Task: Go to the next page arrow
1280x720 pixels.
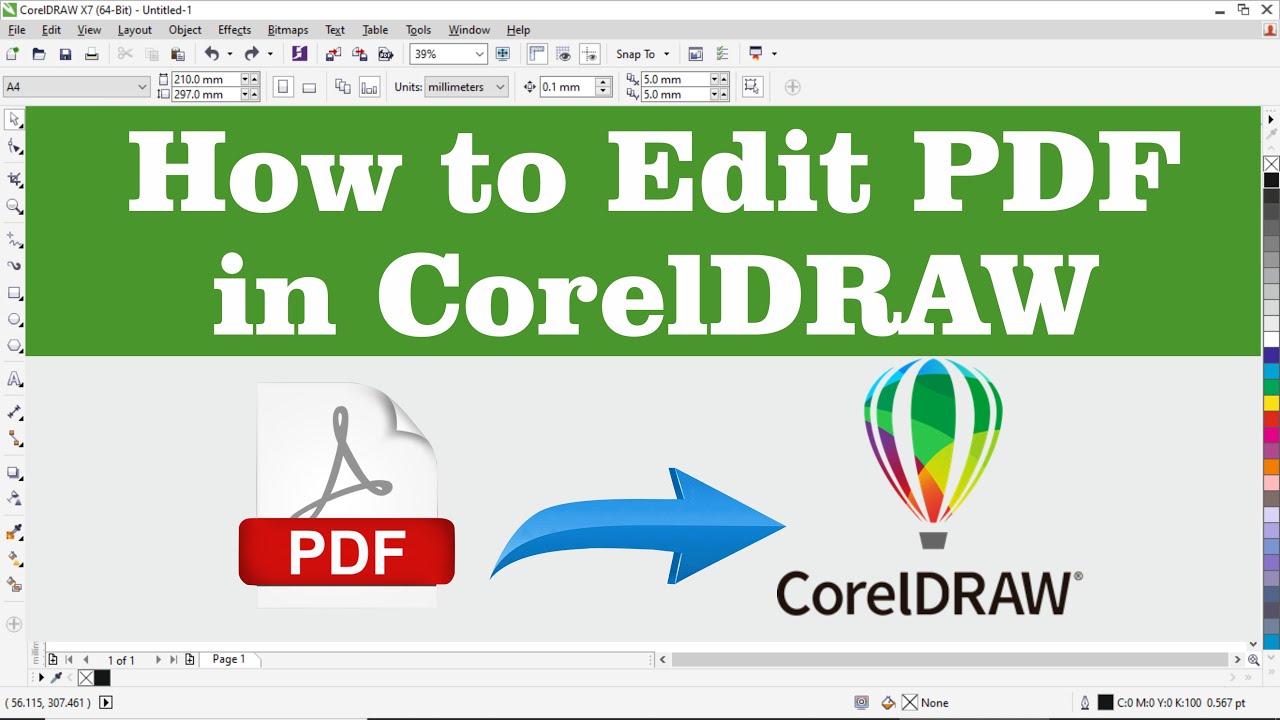Action: [158, 660]
